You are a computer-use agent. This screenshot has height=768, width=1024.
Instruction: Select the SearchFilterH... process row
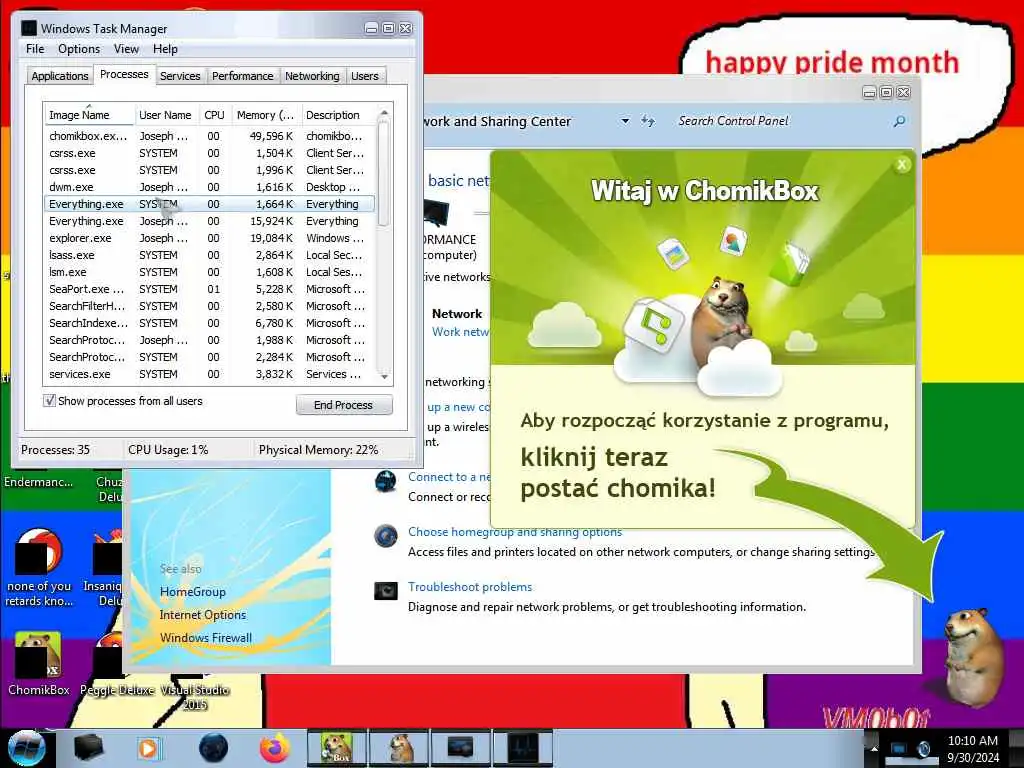tap(209, 306)
